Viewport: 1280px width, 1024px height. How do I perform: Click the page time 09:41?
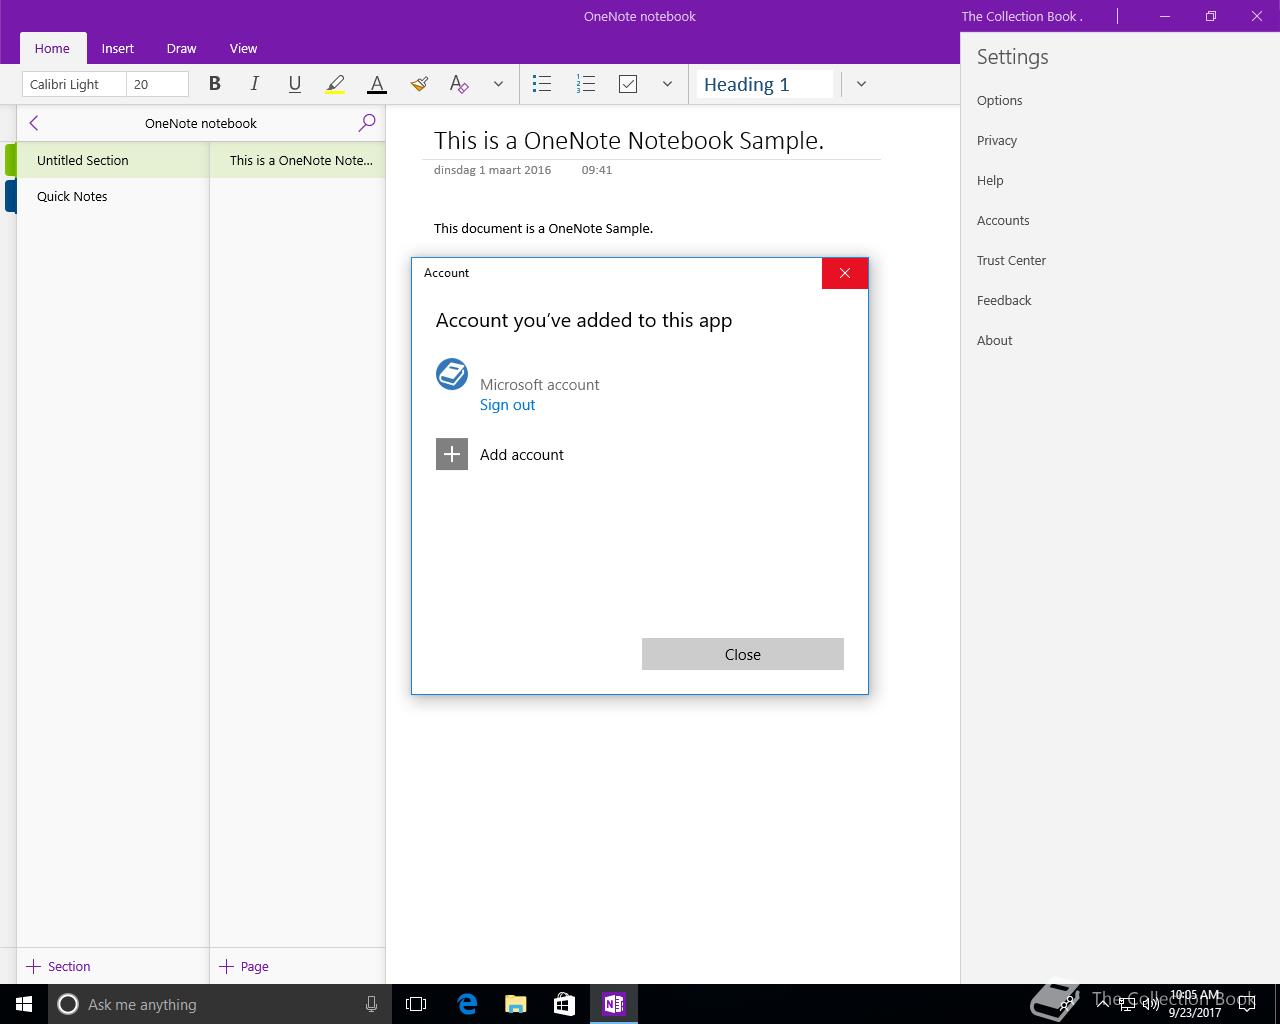597,170
